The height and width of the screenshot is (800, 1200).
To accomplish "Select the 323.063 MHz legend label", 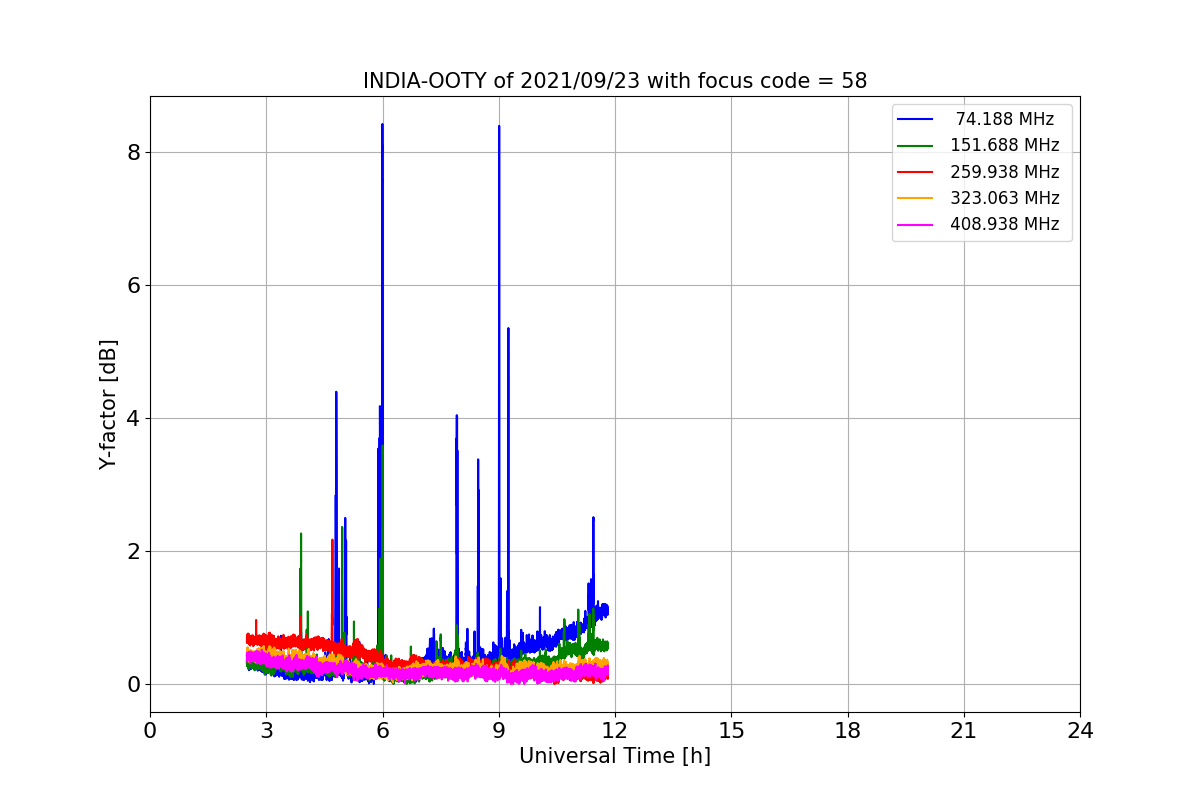I will pyautogui.click(x=1005, y=198).
